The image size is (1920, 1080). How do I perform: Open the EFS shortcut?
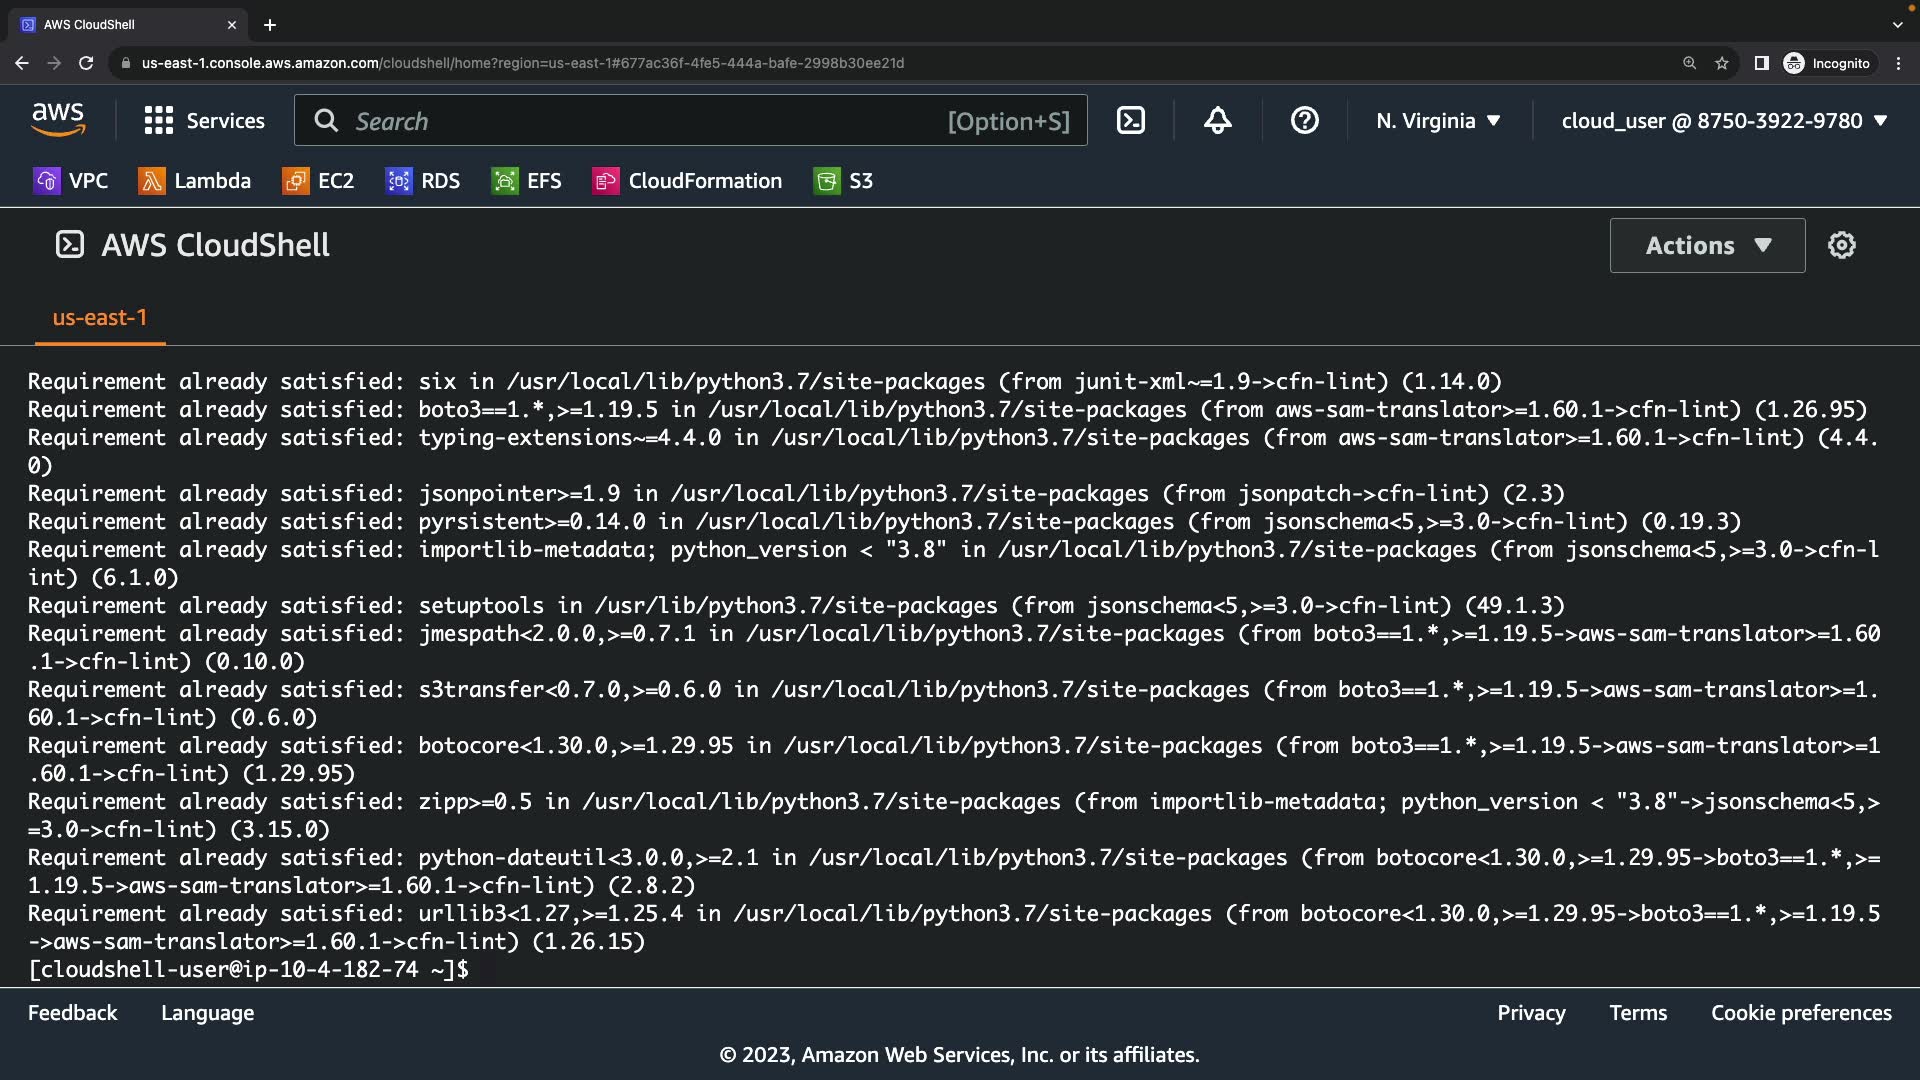(527, 181)
